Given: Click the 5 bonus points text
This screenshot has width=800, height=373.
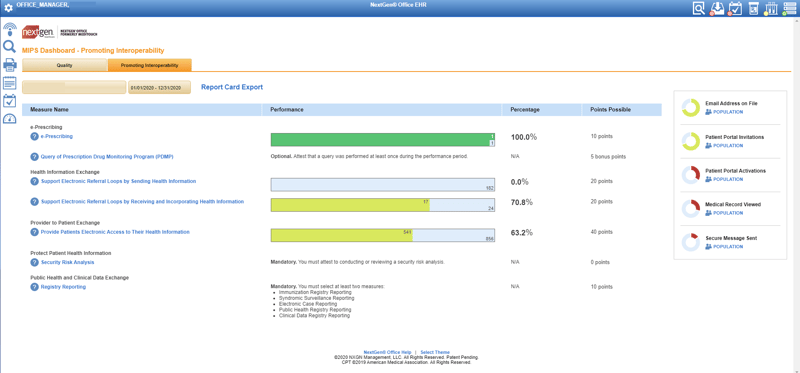Looking at the screenshot, I should click(608, 157).
